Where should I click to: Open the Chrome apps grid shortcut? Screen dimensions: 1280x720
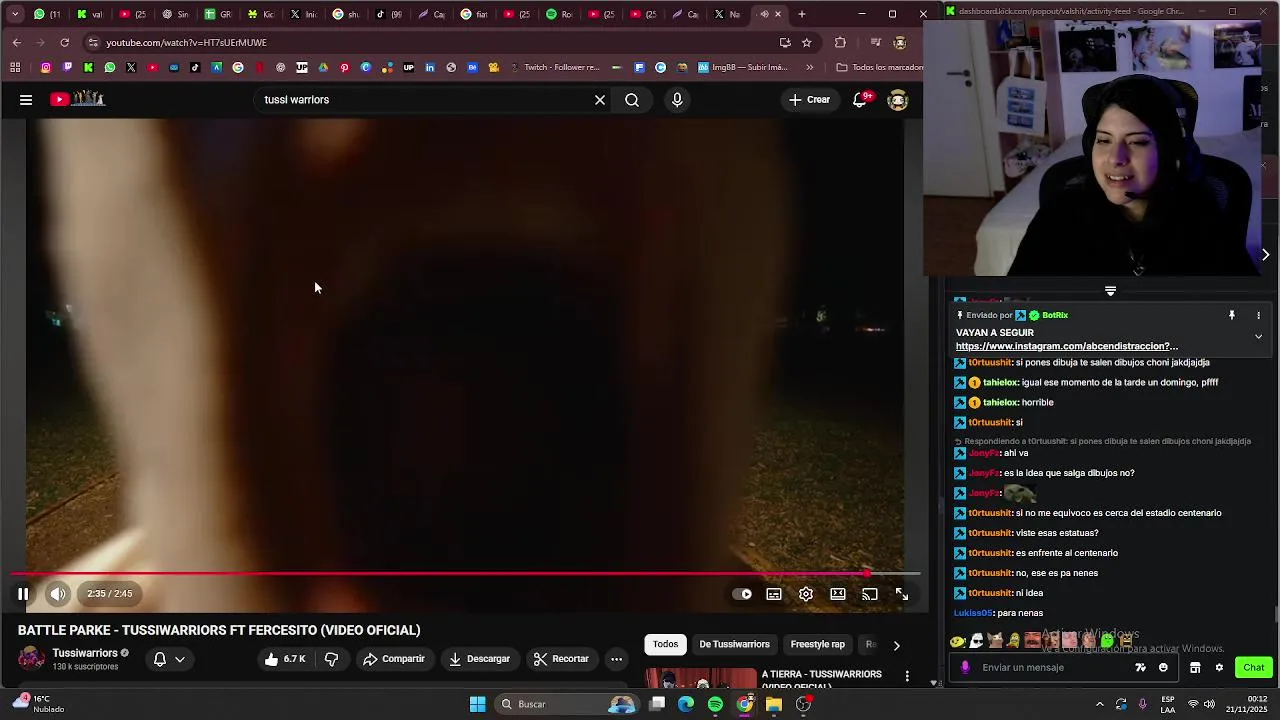tap(15, 68)
